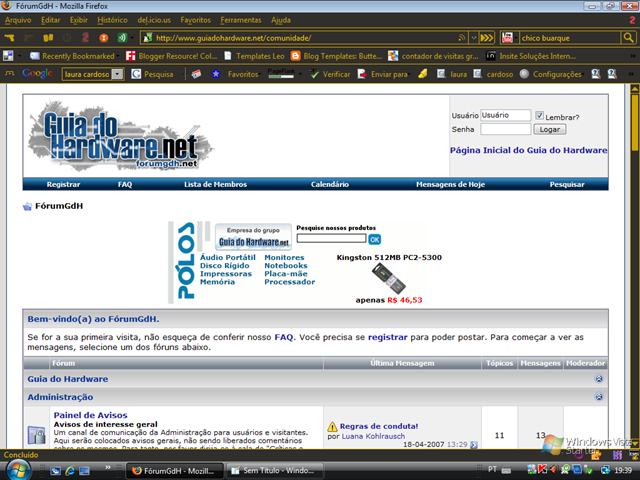Open the Arquivo menu
Viewport: 640px width, 480px height.
[18, 20]
